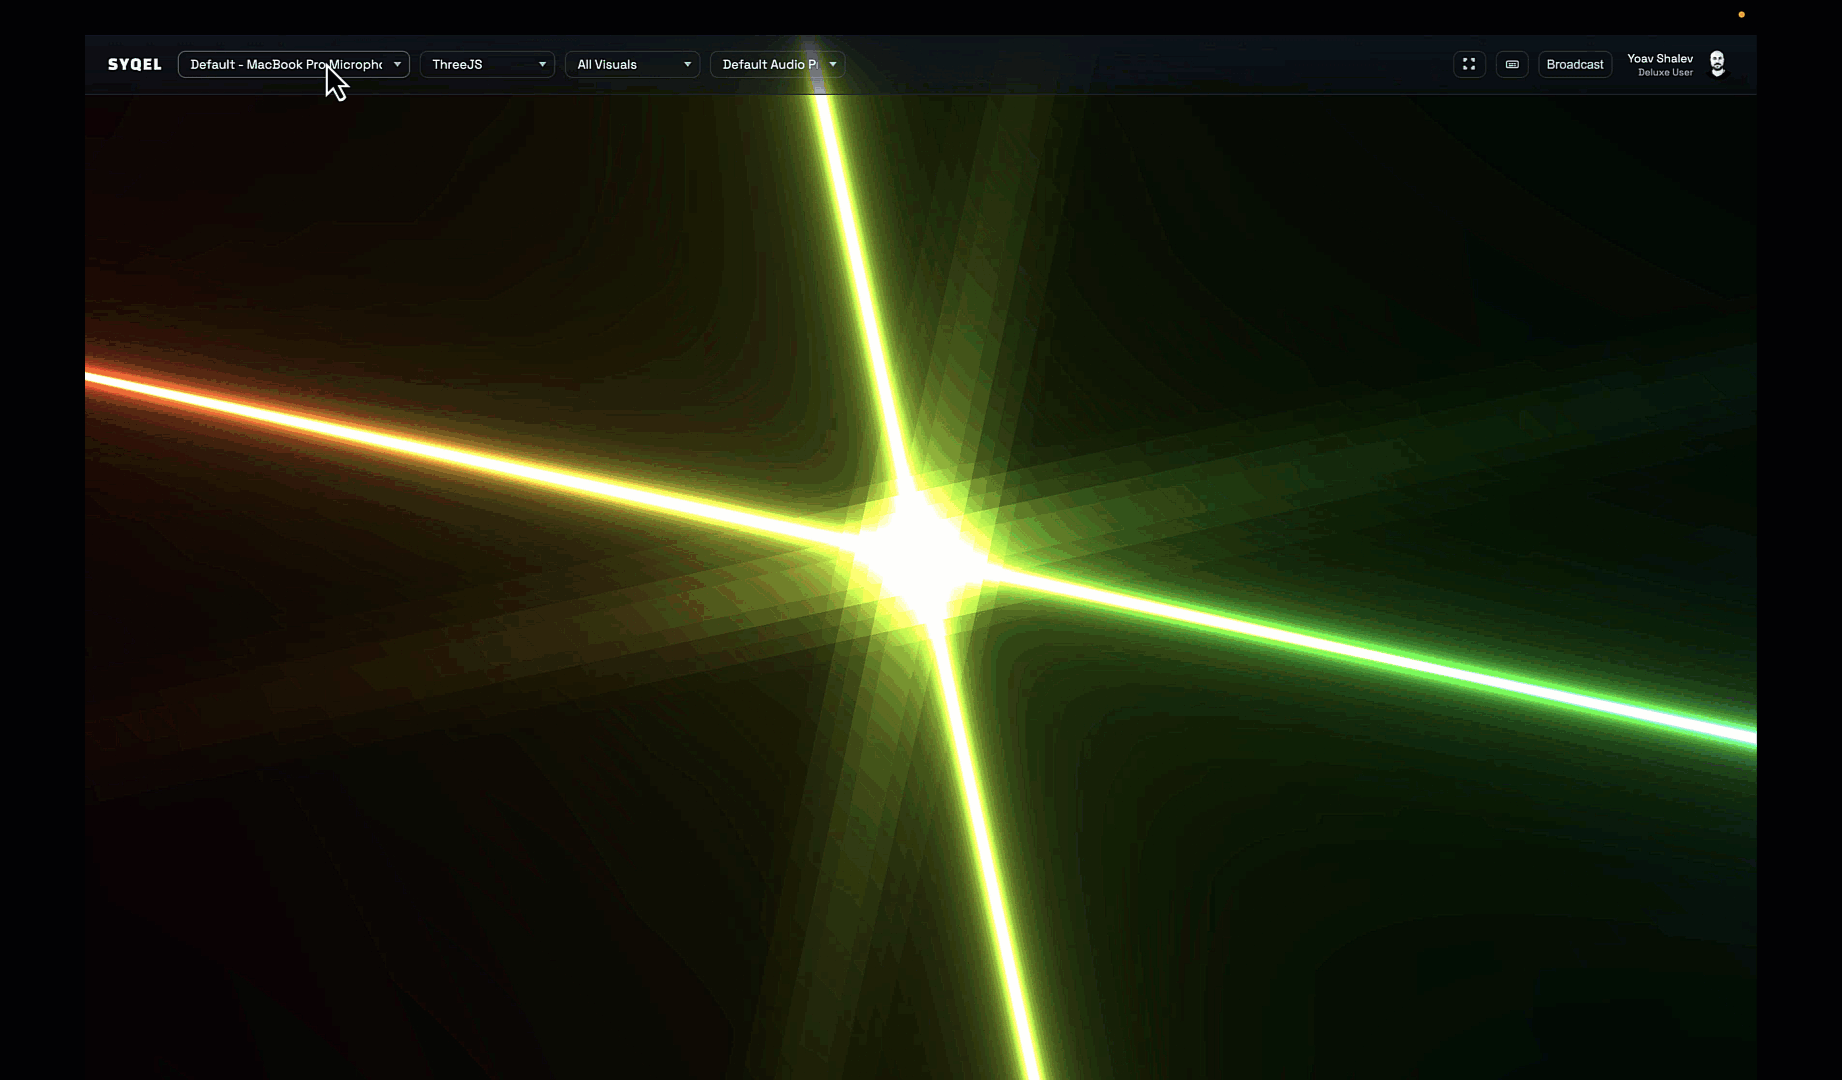The width and height of the screenshot is (1842, 1080).
Task: Enter fullscreen mode with the expand icon
Action: (1468, 64)
